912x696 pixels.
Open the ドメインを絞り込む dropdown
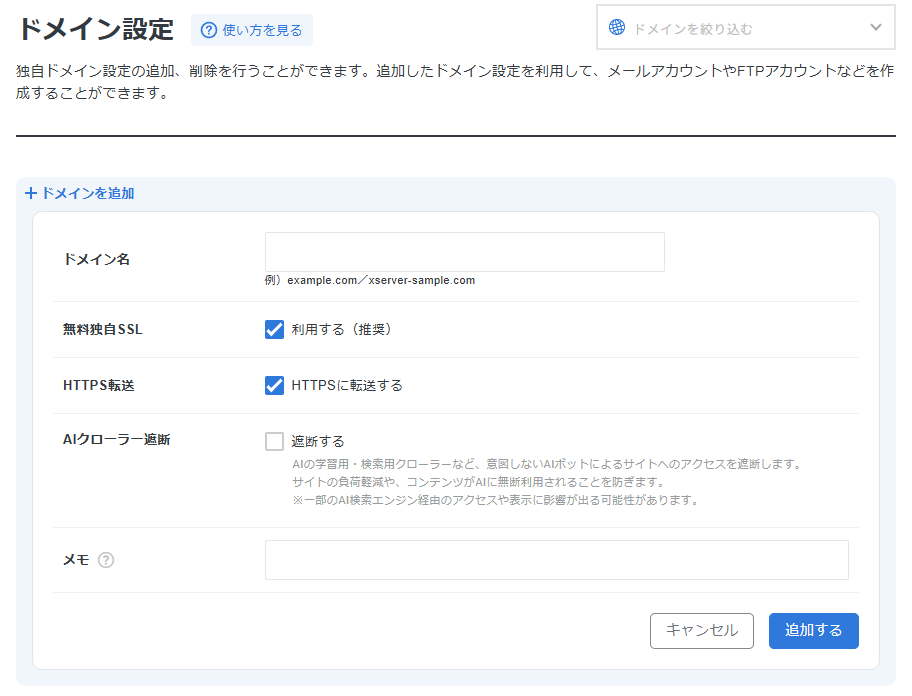(745, 28)
